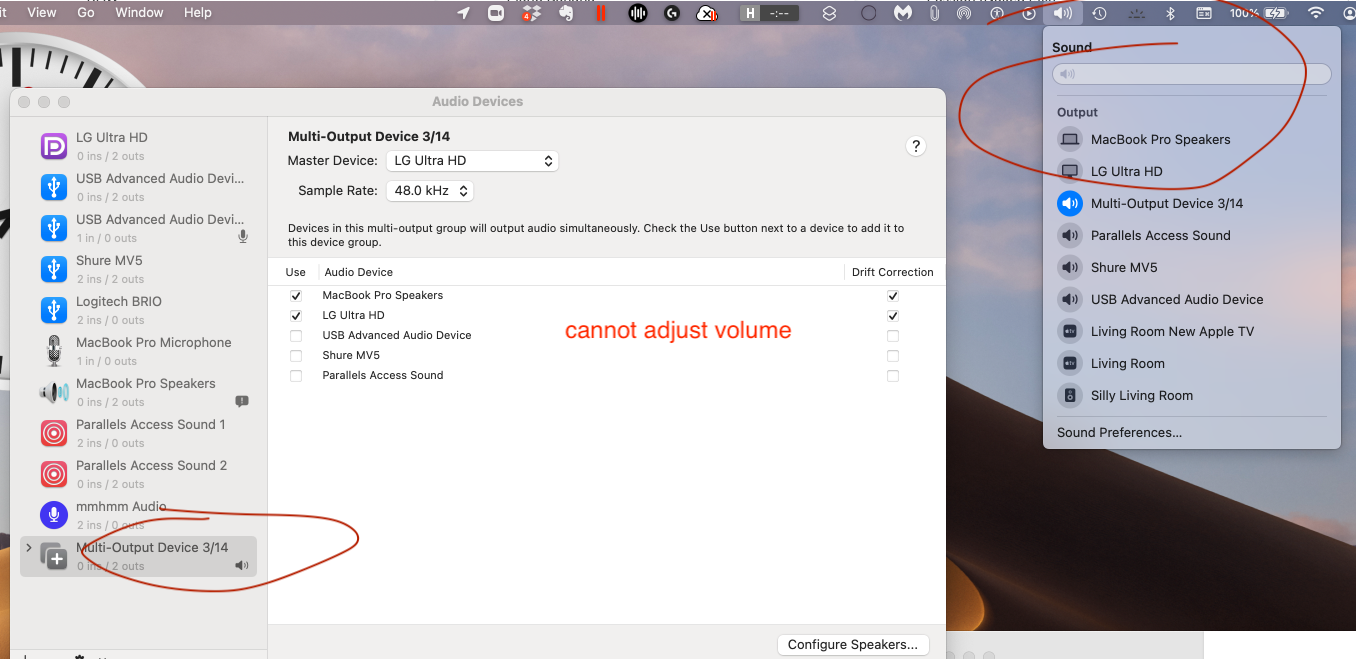Click location arrow icon in menu bar
Viewport: 1356px width, 659px height.
[x=463, y=13]
